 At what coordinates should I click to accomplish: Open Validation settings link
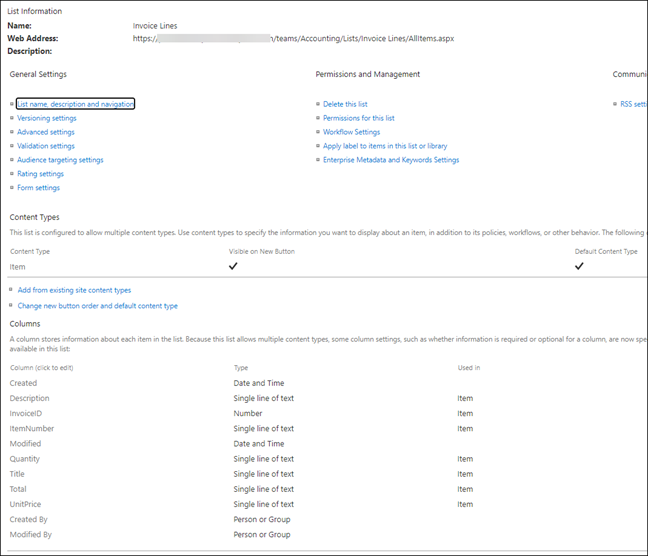click(45, 146)
